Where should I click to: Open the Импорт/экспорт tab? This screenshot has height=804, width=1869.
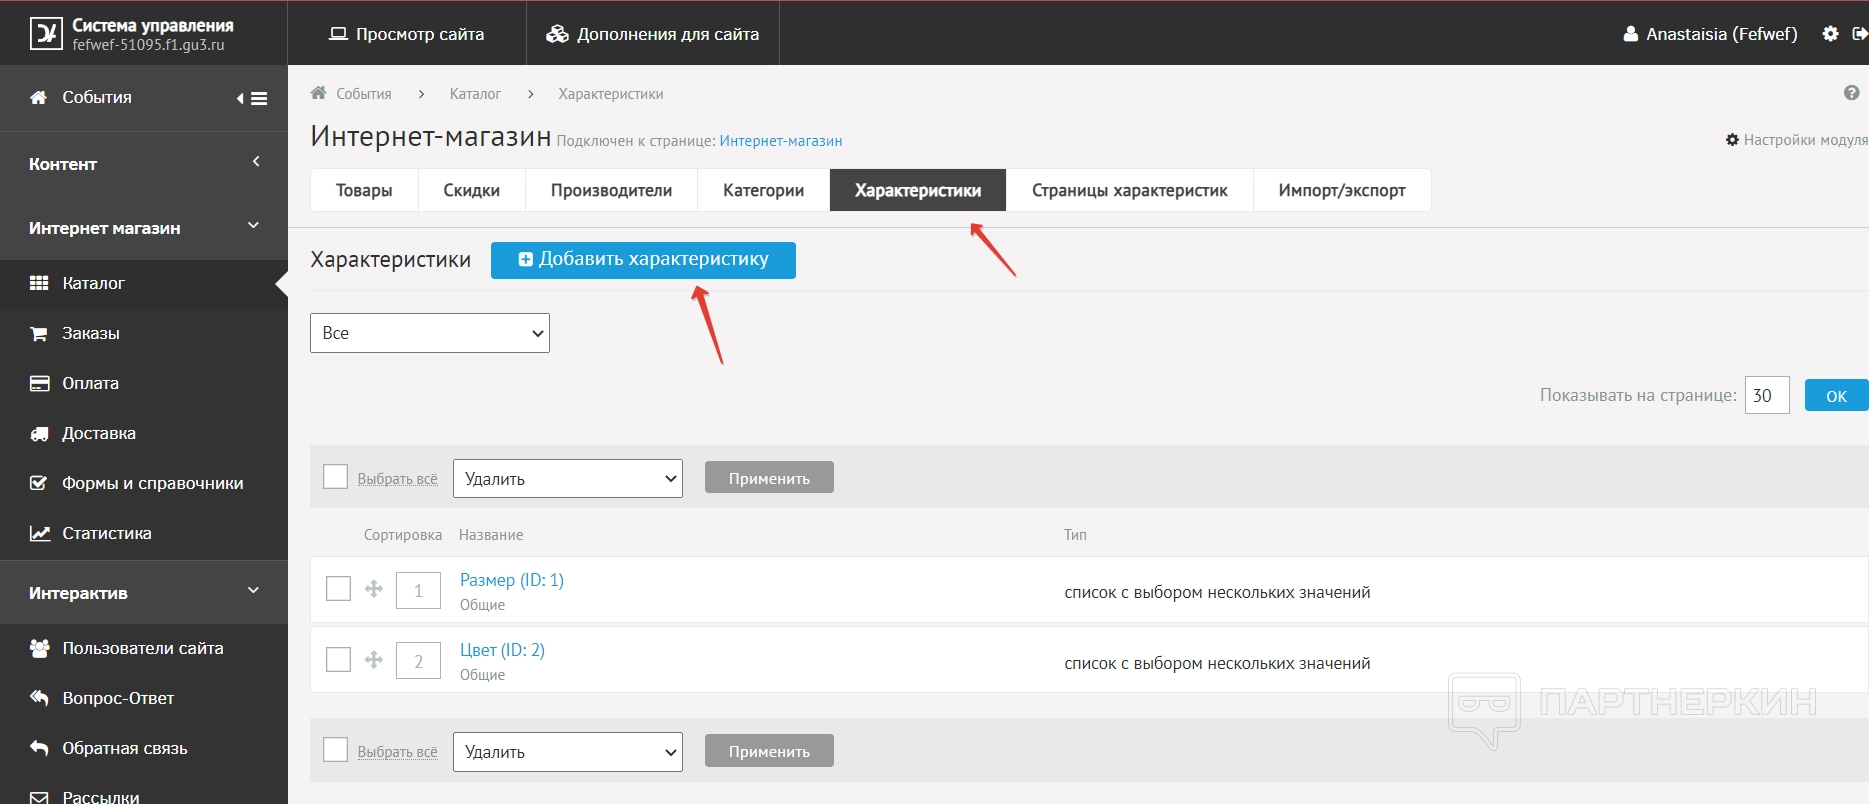pos(1341,190)
